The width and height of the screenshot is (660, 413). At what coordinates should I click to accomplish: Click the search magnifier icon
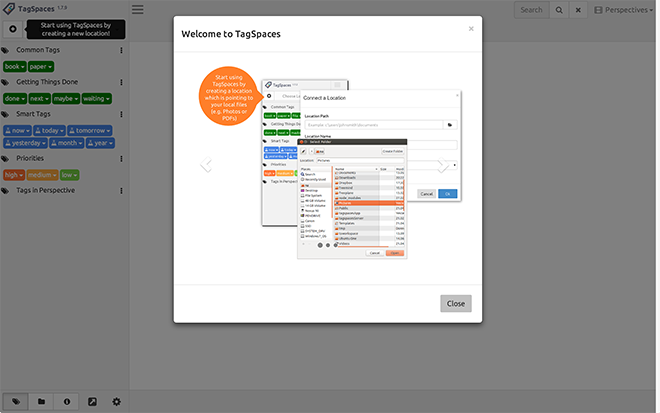(559, 10)
